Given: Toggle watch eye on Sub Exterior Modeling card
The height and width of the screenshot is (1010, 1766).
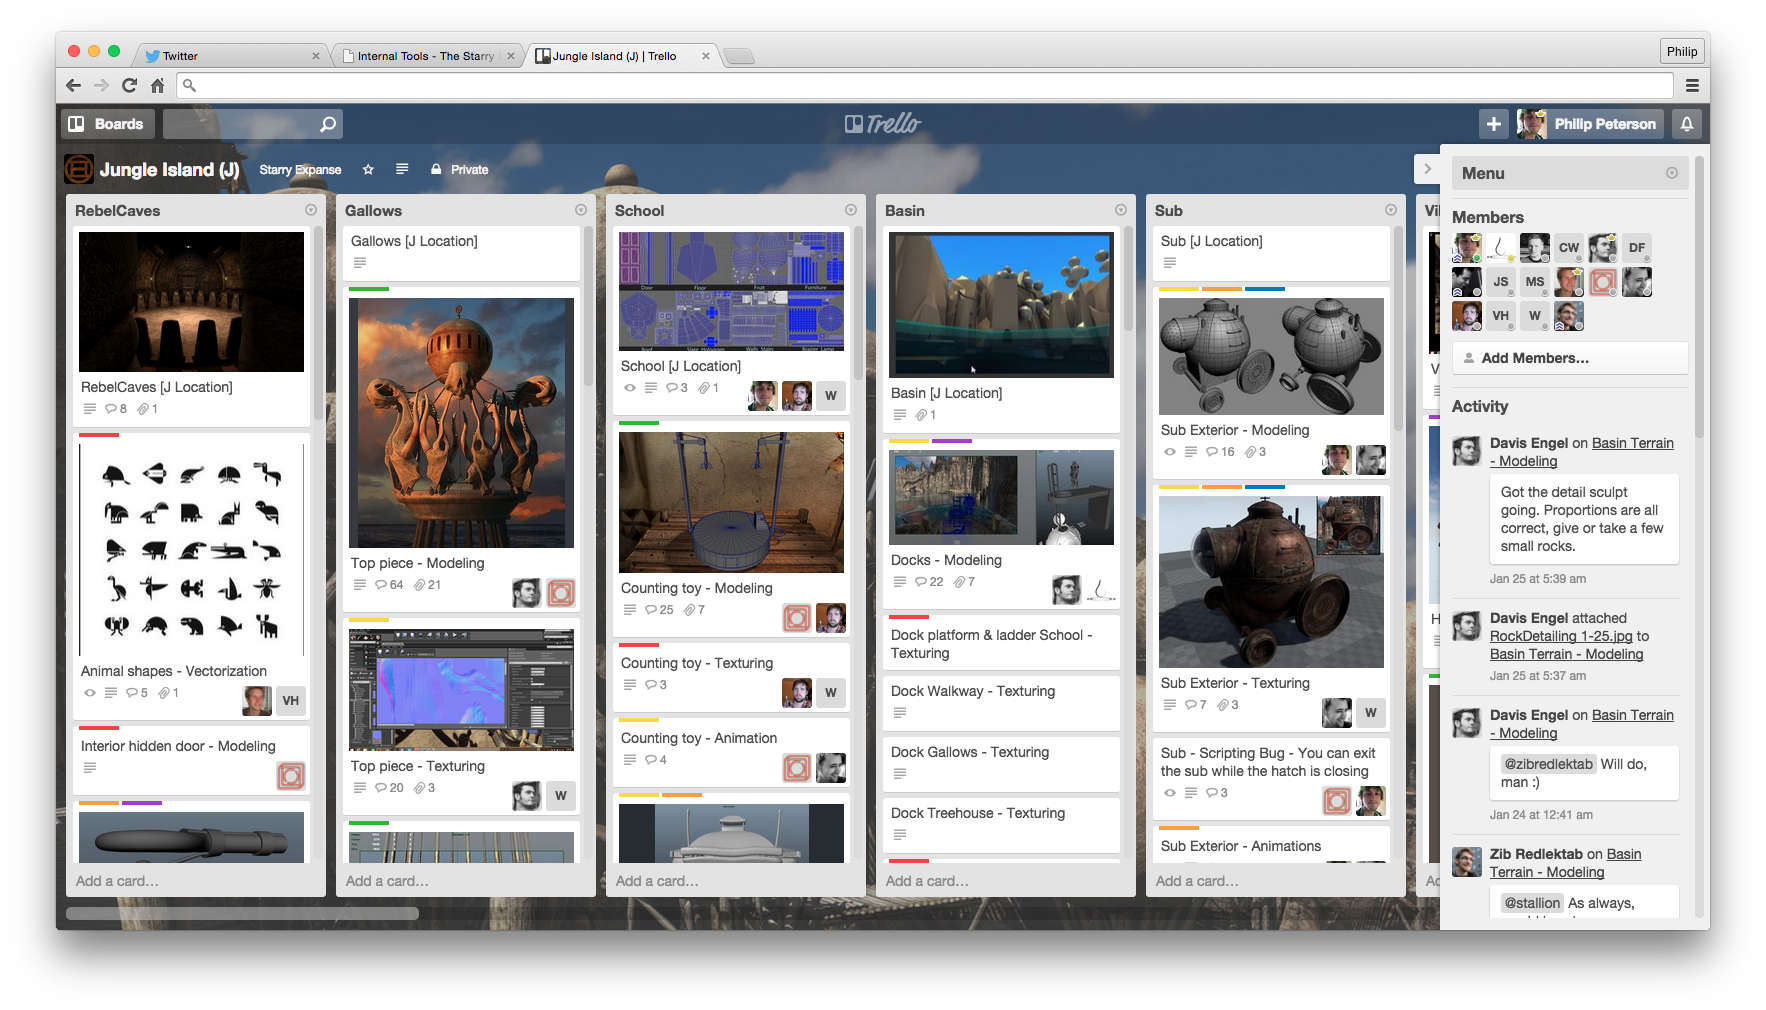Looking at the screenshot, I should click(x=1170, y=452).
